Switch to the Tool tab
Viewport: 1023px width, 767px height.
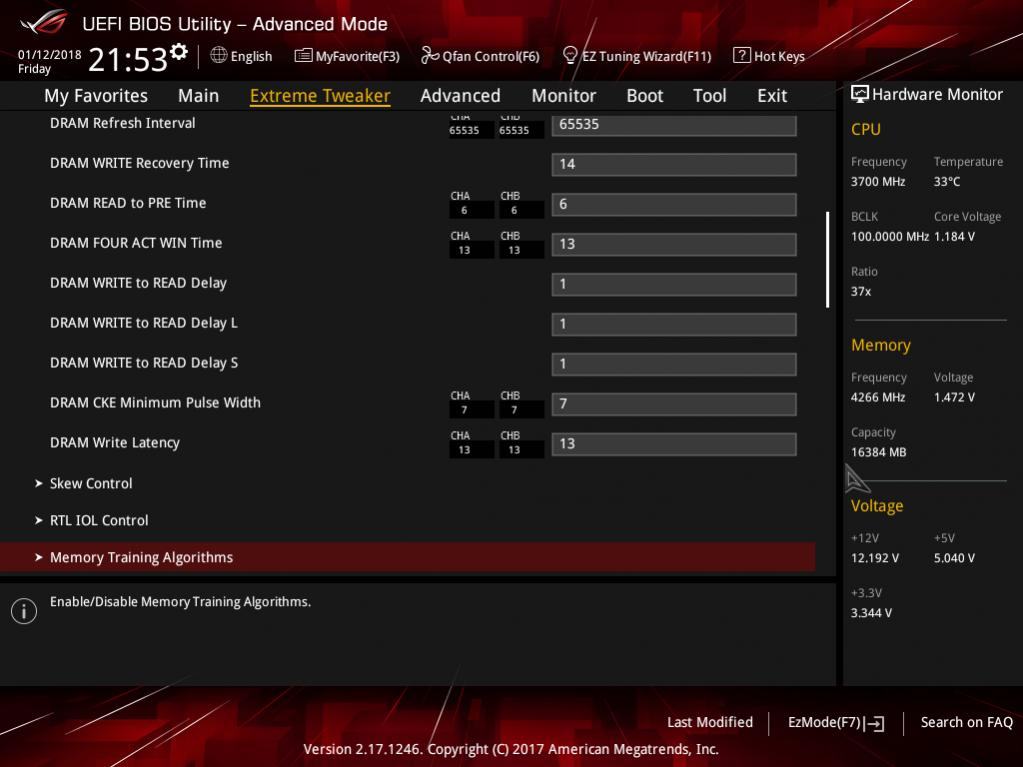click(709, 96)
